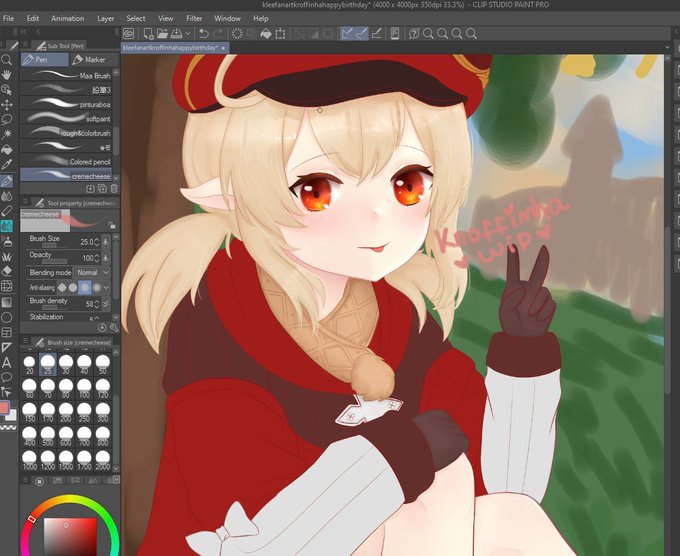Select the Decoration grass tool
This screenshot has height=556, width=680.
(x=7, y=256)
